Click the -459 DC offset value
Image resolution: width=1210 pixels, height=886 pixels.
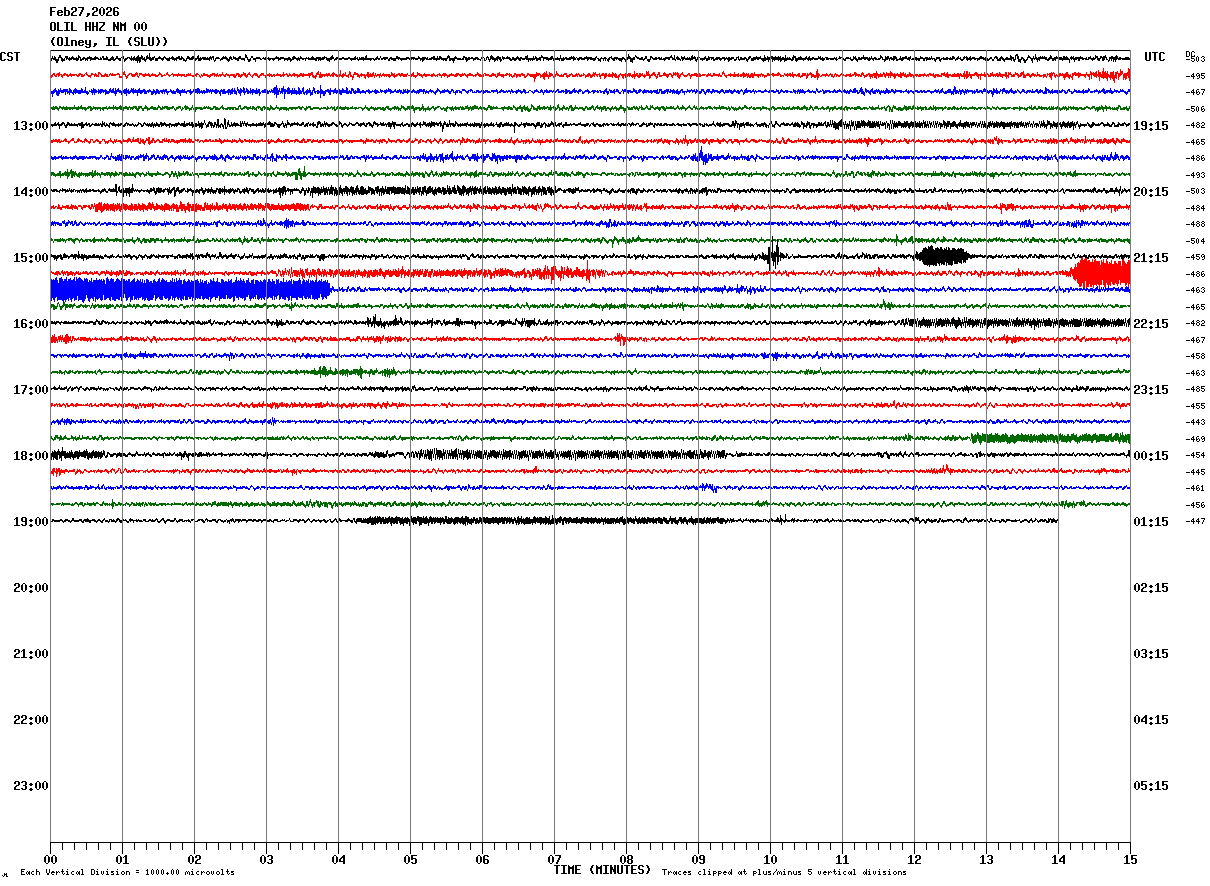pos(1195,258)
